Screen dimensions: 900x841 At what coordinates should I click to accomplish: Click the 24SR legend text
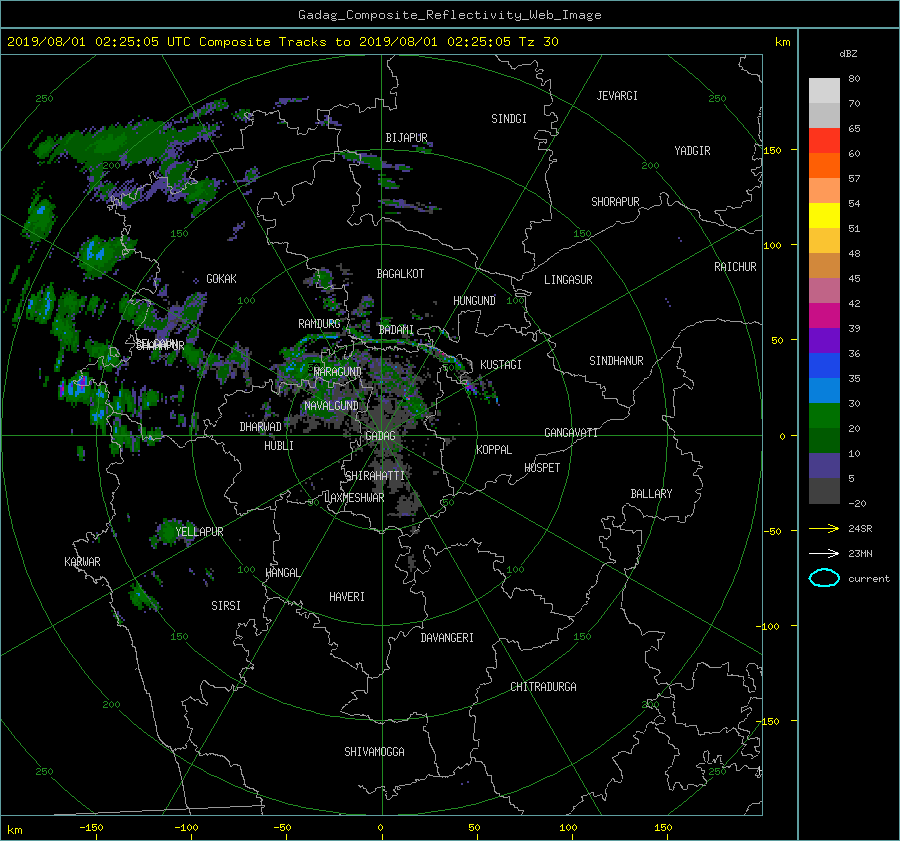(860, 529)
